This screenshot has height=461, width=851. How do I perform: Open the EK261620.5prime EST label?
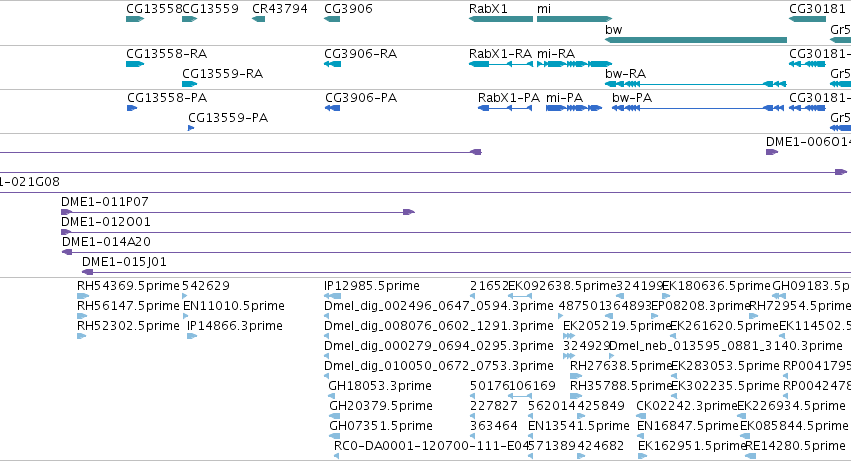[x=724, y=326]
